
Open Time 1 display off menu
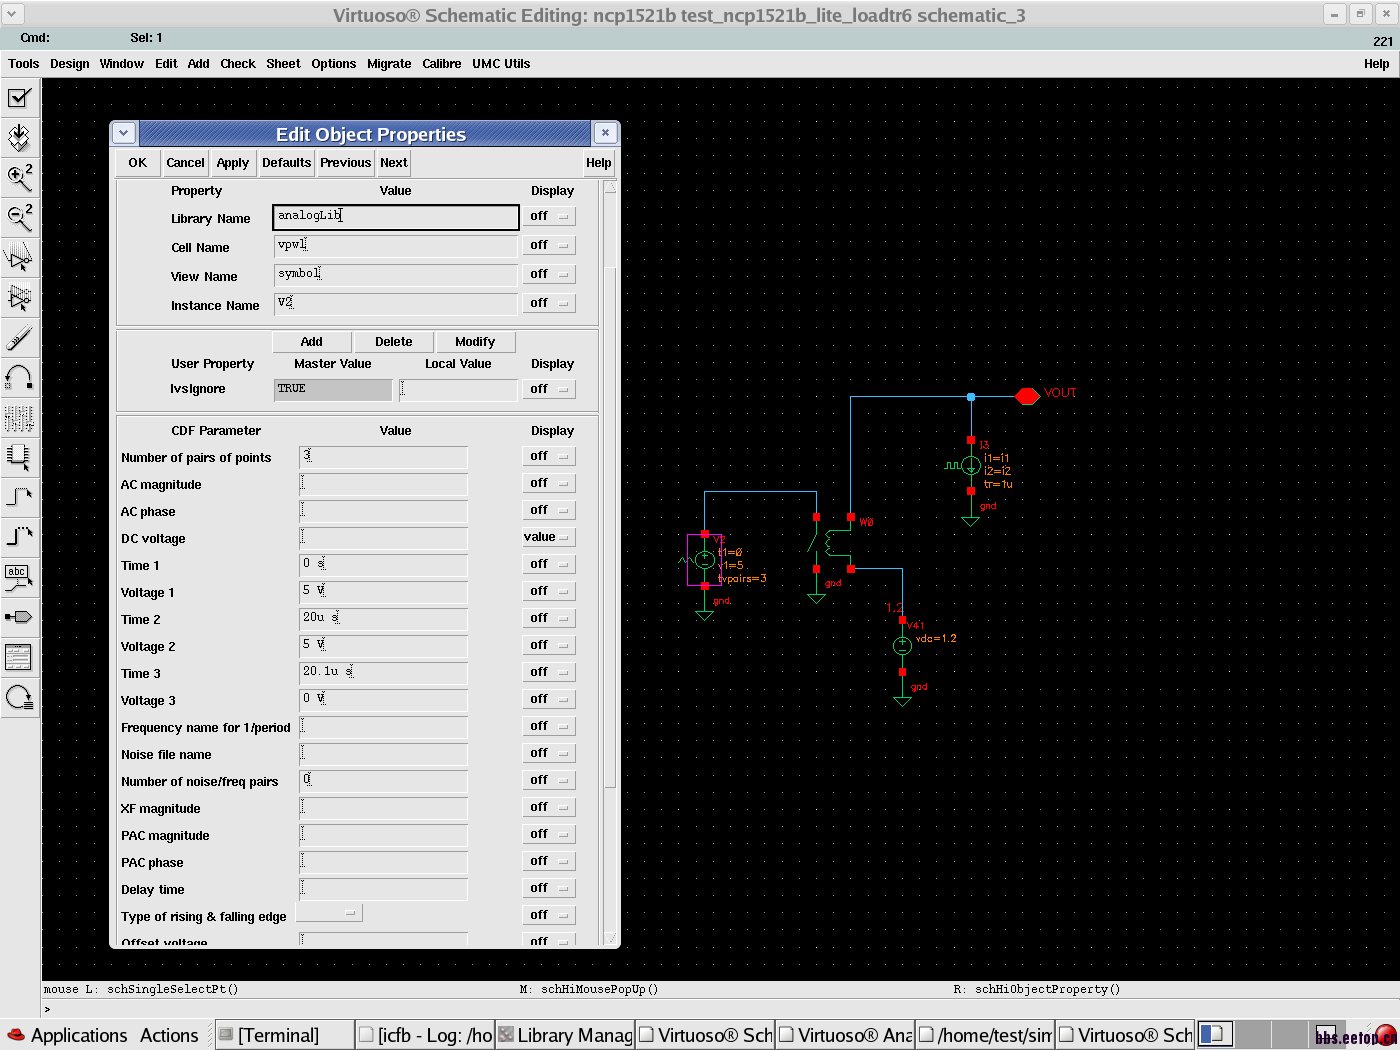point(548,564)
